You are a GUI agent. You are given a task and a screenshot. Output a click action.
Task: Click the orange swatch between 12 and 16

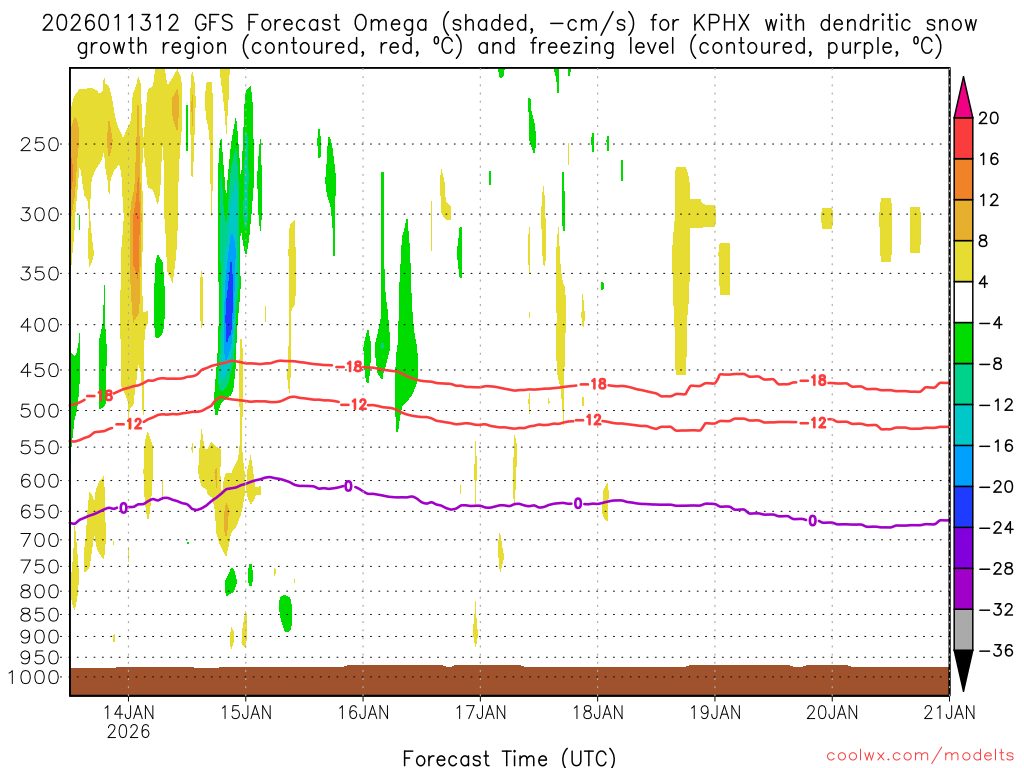[963, 180]
